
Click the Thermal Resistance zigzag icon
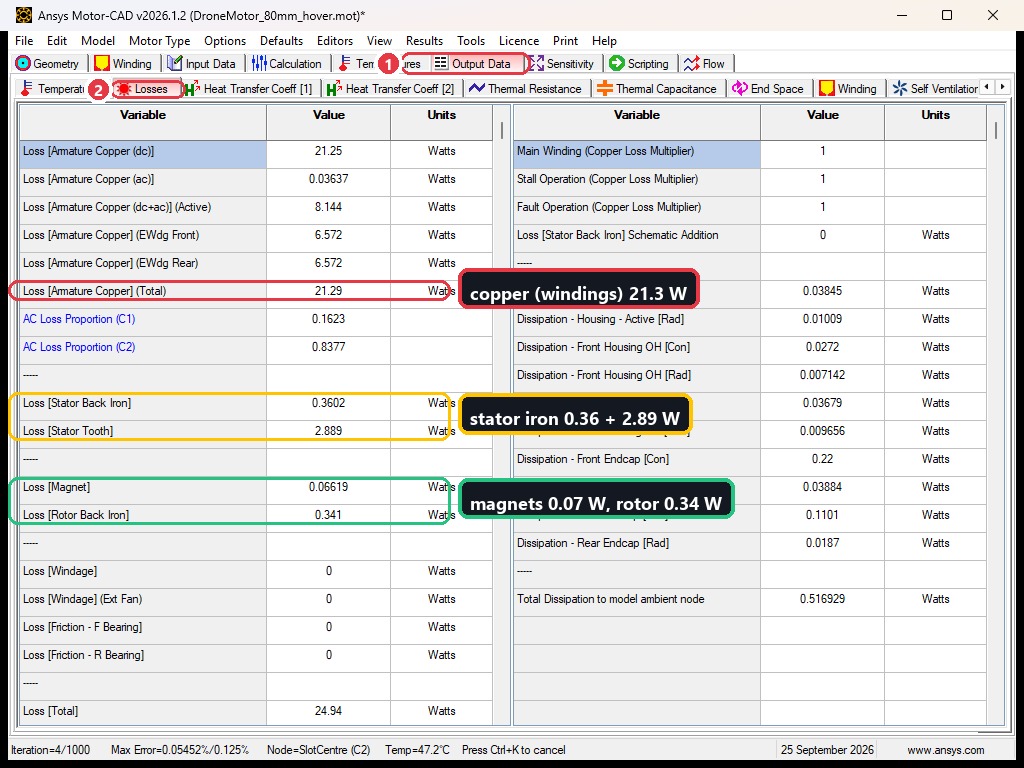(x=477, y=88)
